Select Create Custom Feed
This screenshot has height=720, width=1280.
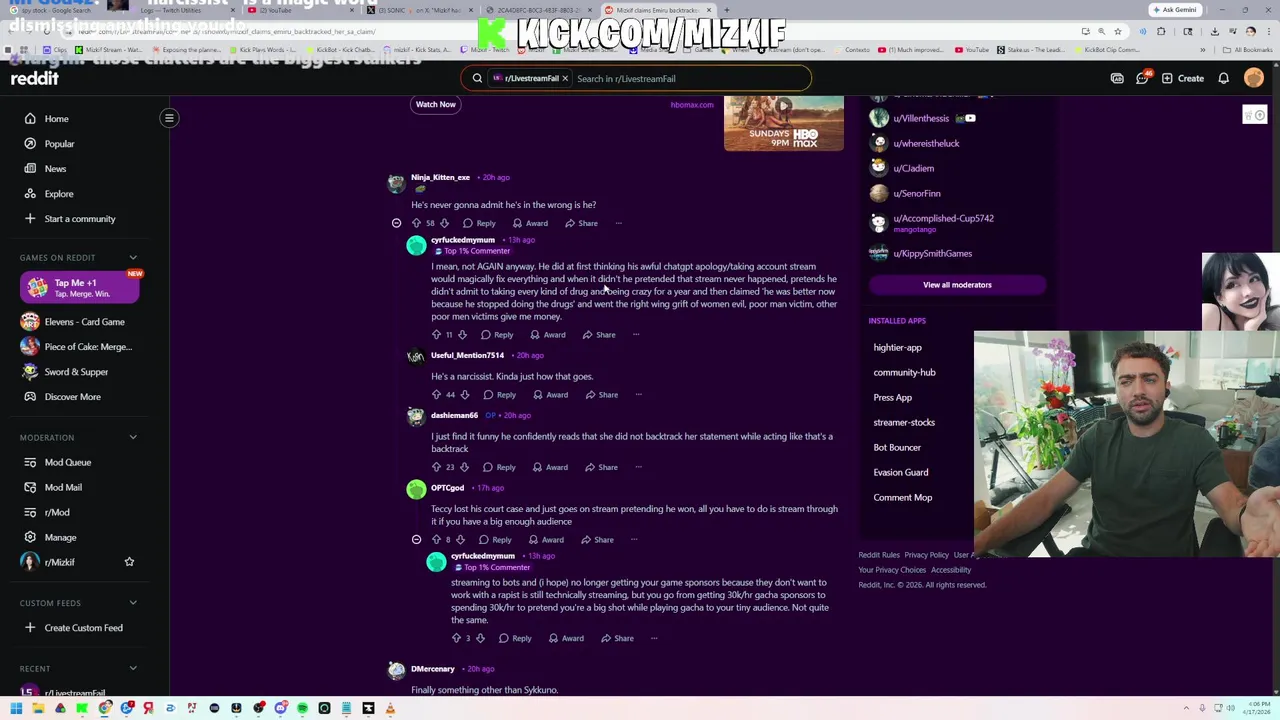pos(83,628)
